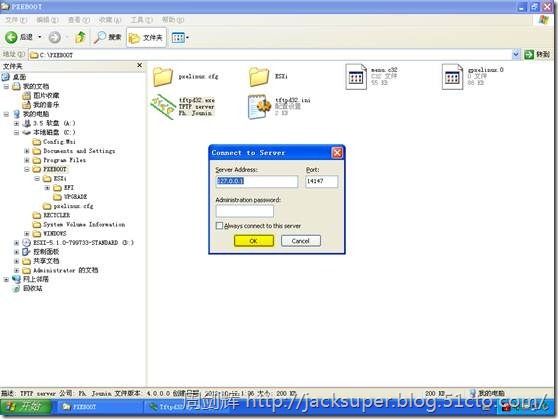Click the green Back arrow icon
The height and width of the screenshot is (419, 558).
(x=11, y=37)
